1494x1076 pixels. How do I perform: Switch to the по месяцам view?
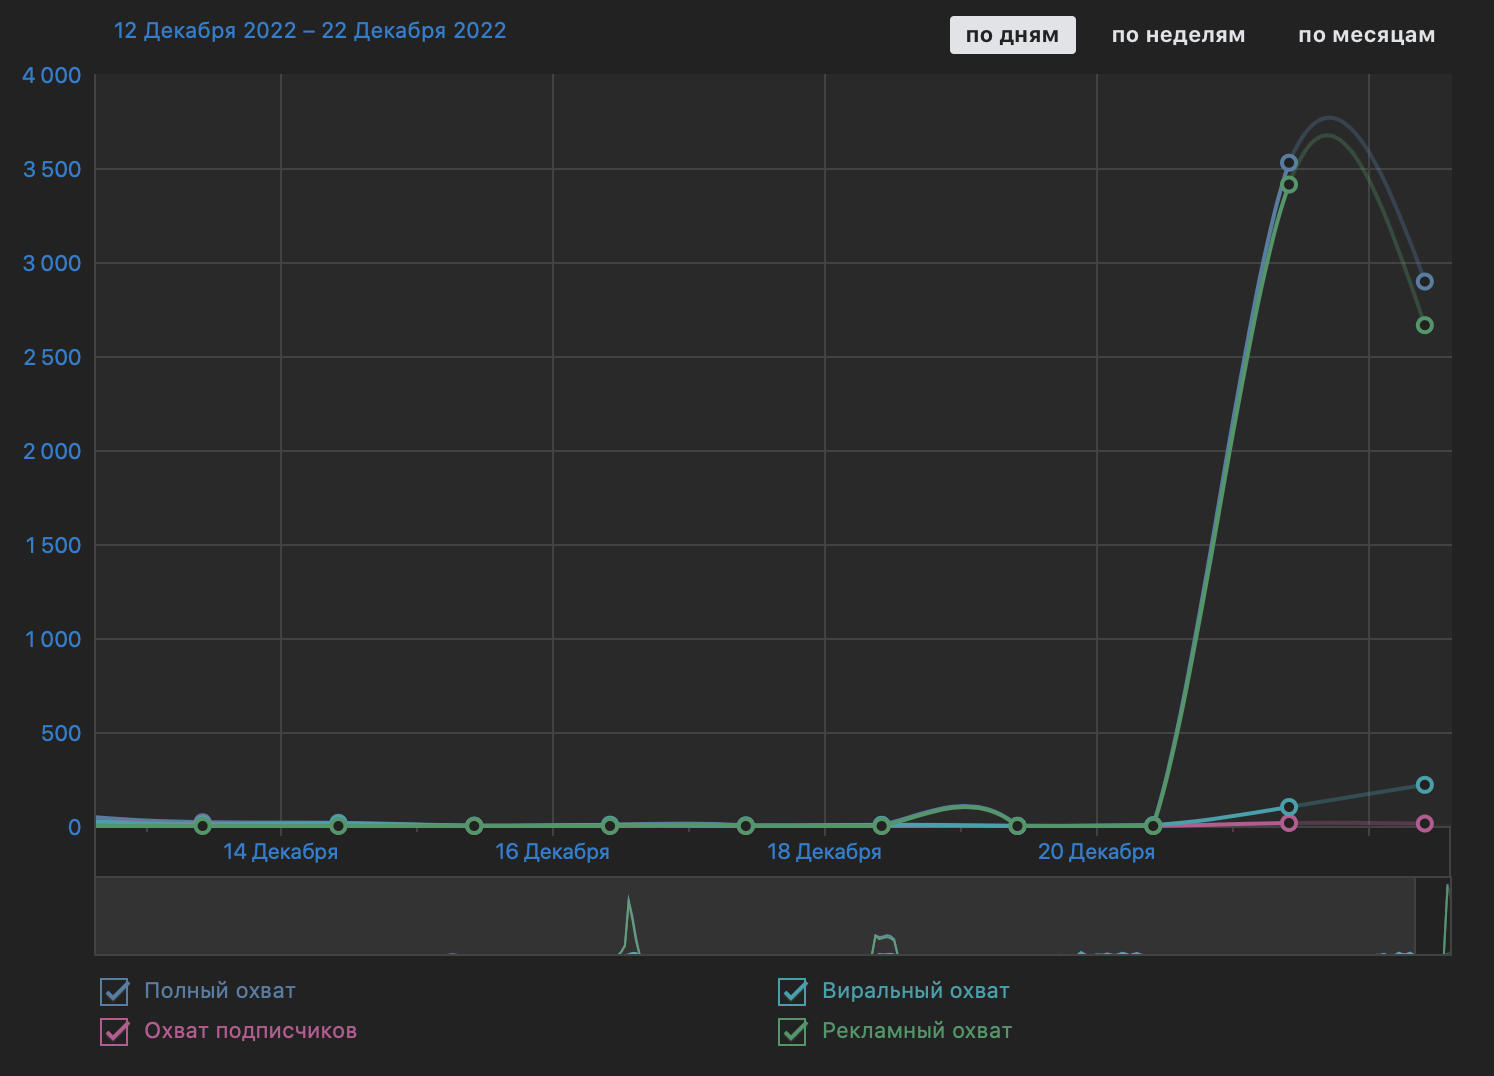tap(1366, 35)
